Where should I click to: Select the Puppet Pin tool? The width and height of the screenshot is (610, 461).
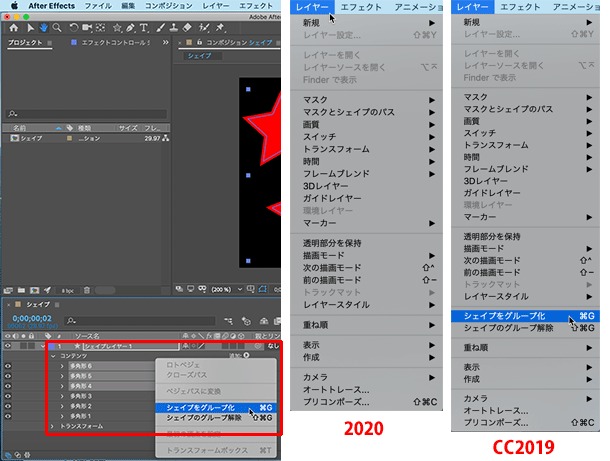click(220, 28)
